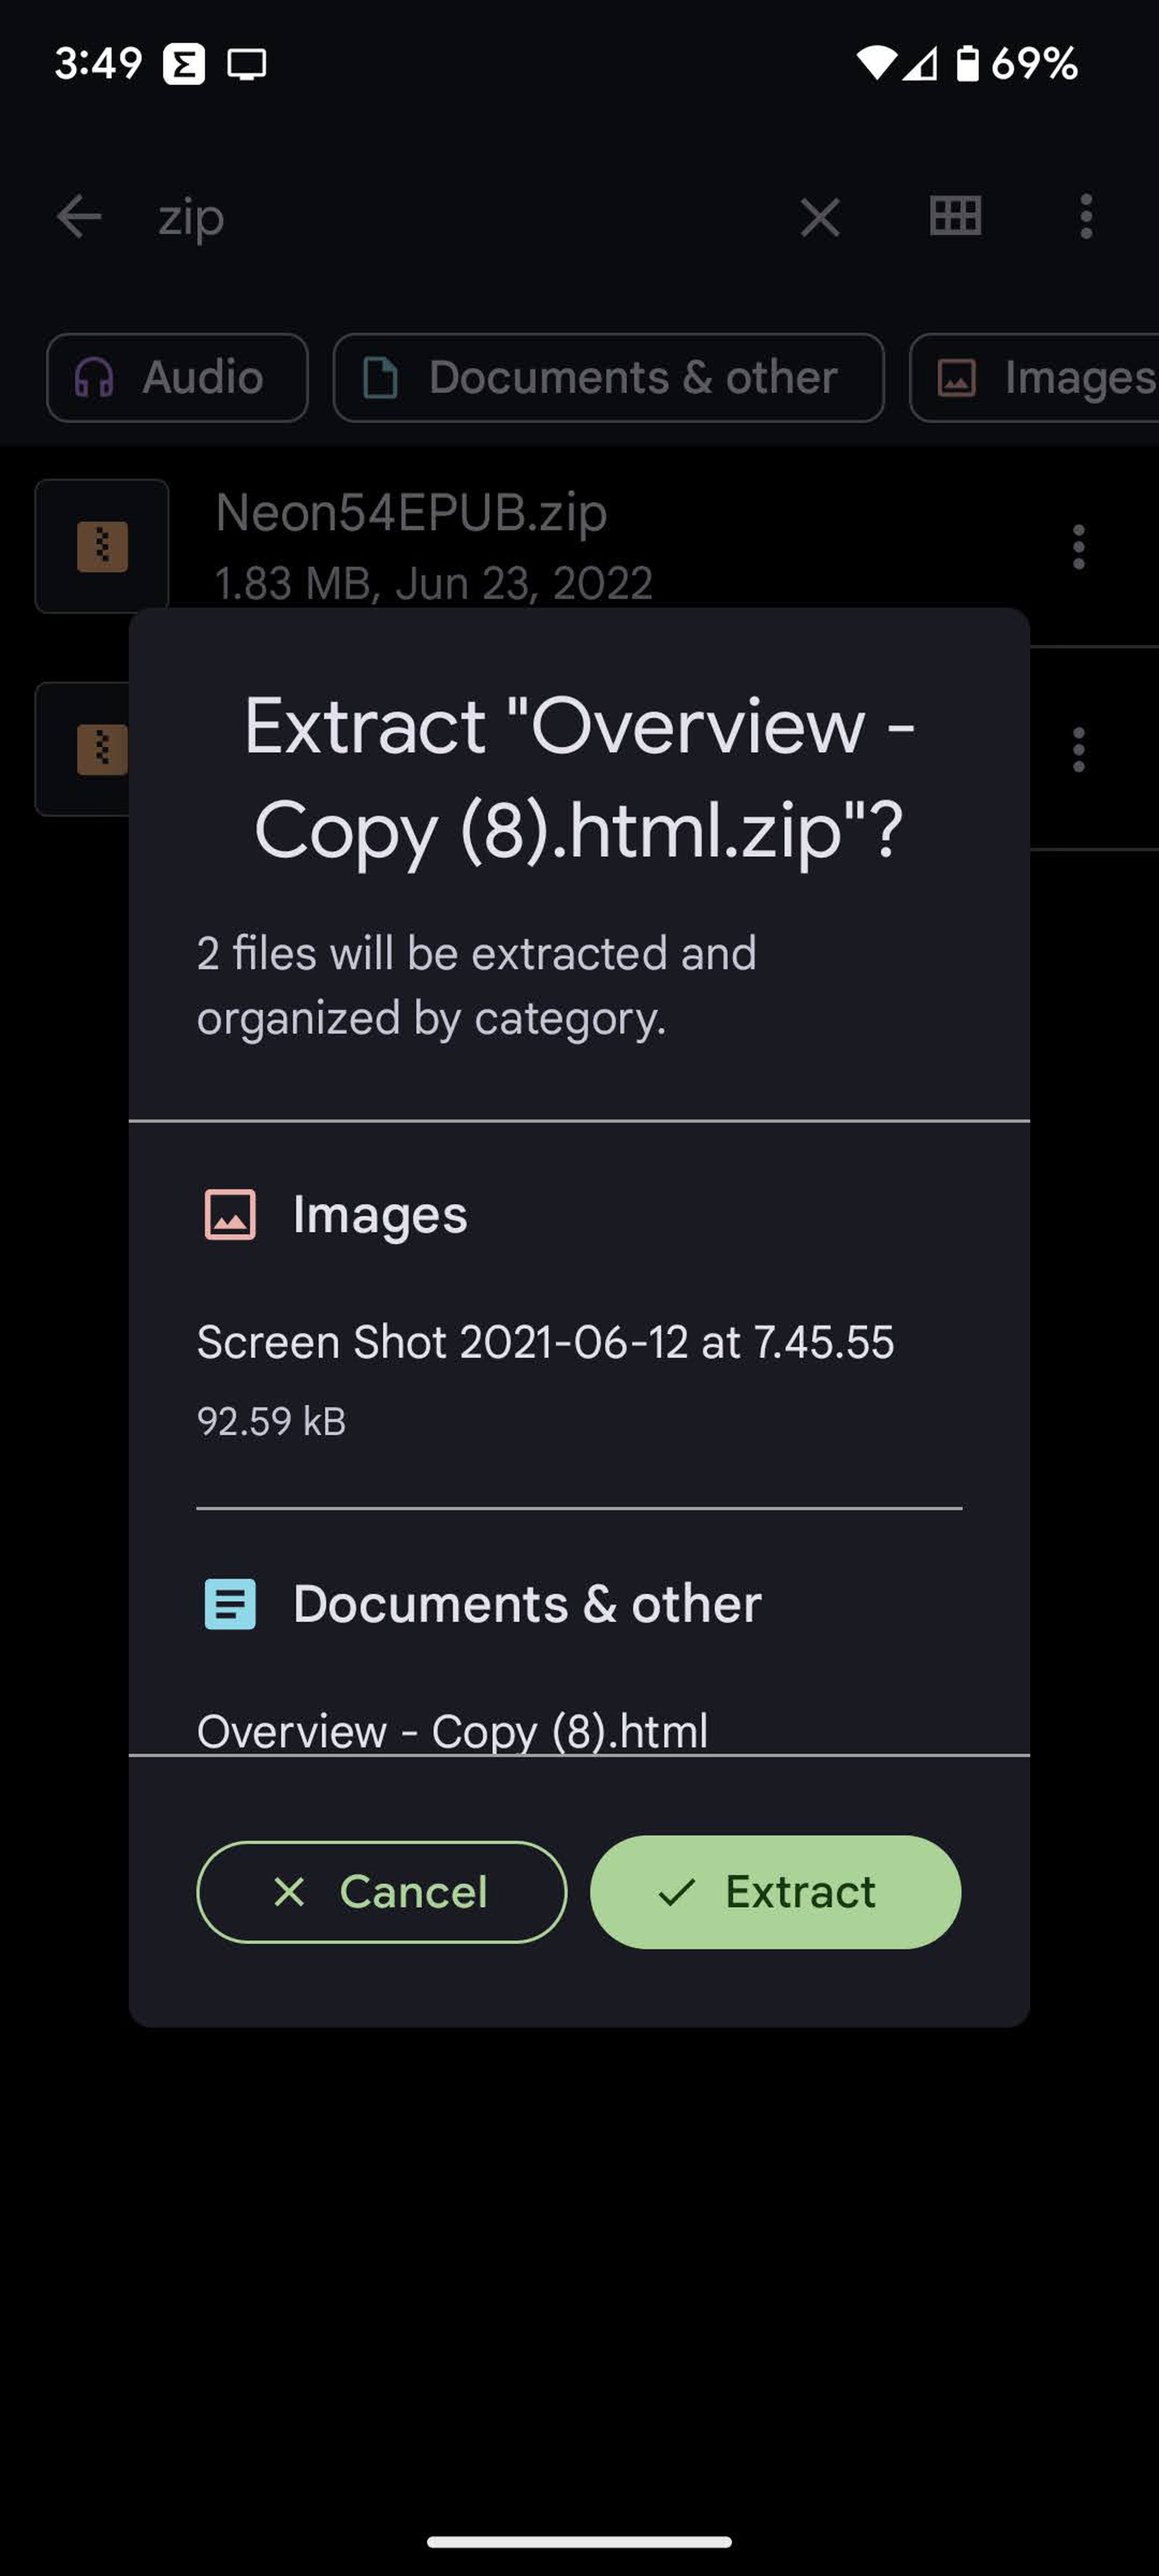This screenshot has width=1159, height=2576.
Task: Tap Cancel to dismiss extraction dialog
Action: pyautogui.click(x=379, y=1891)
